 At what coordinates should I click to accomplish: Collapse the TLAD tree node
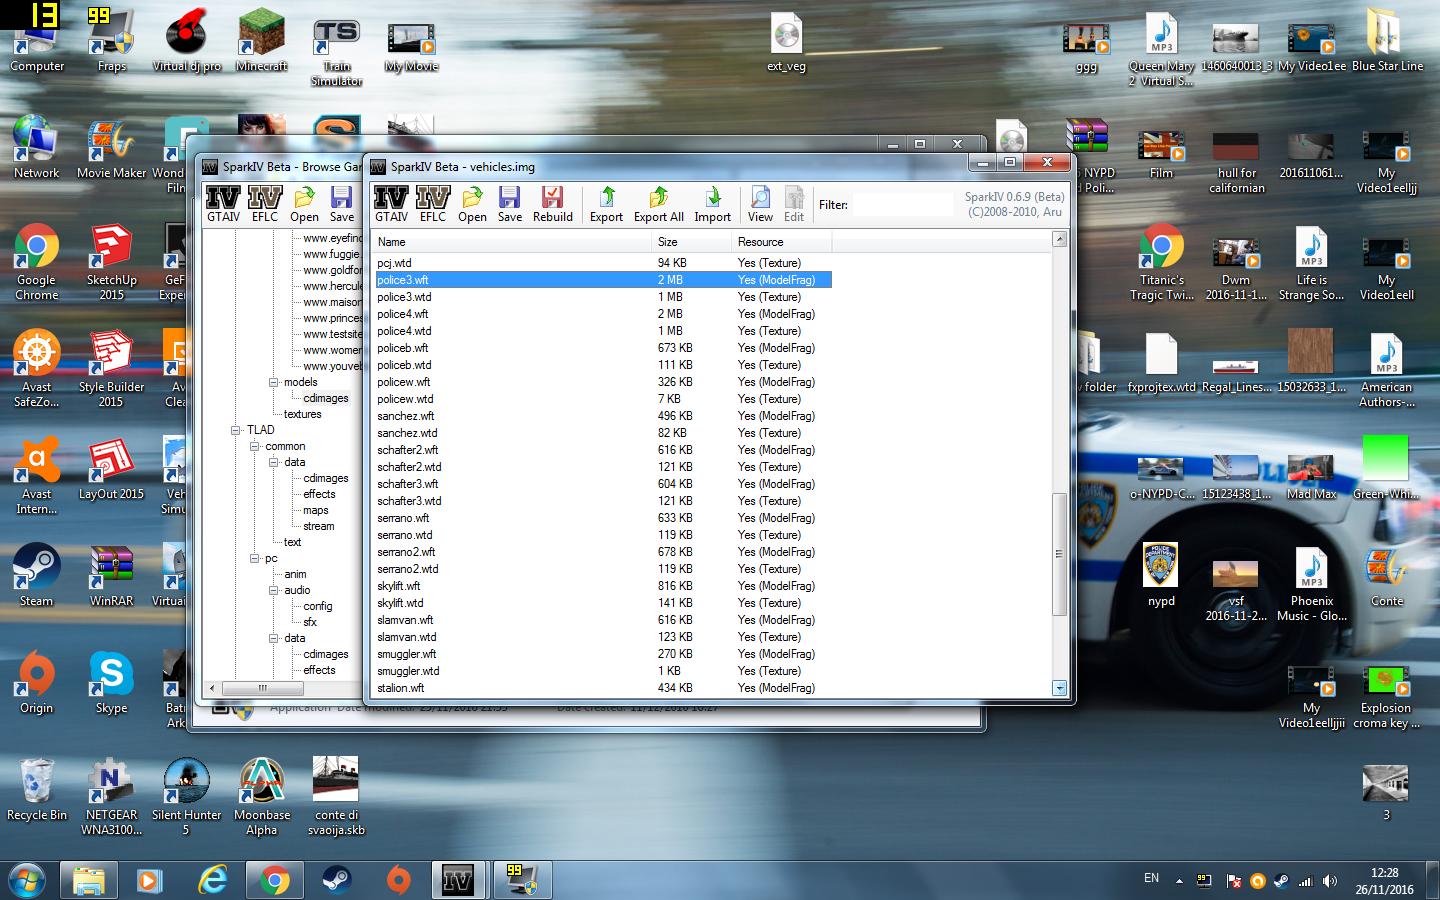(x=237, y=430)
